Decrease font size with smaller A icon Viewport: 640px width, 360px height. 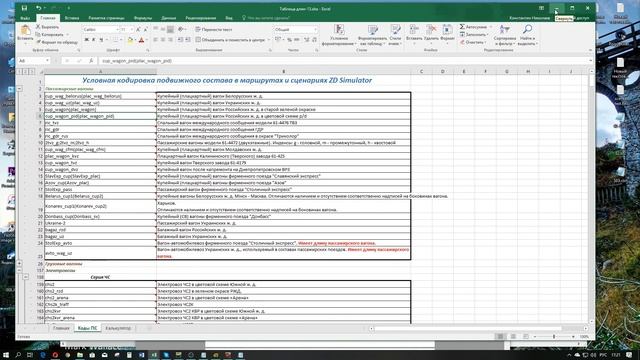pos(145,29)
